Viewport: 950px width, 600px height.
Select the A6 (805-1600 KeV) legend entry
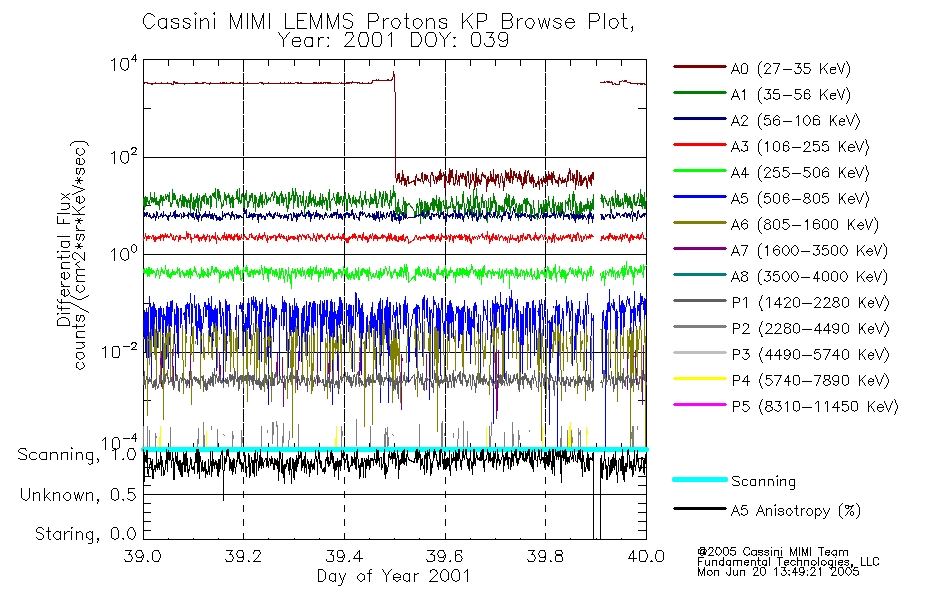pyautogui.click(x=776, y=225)
